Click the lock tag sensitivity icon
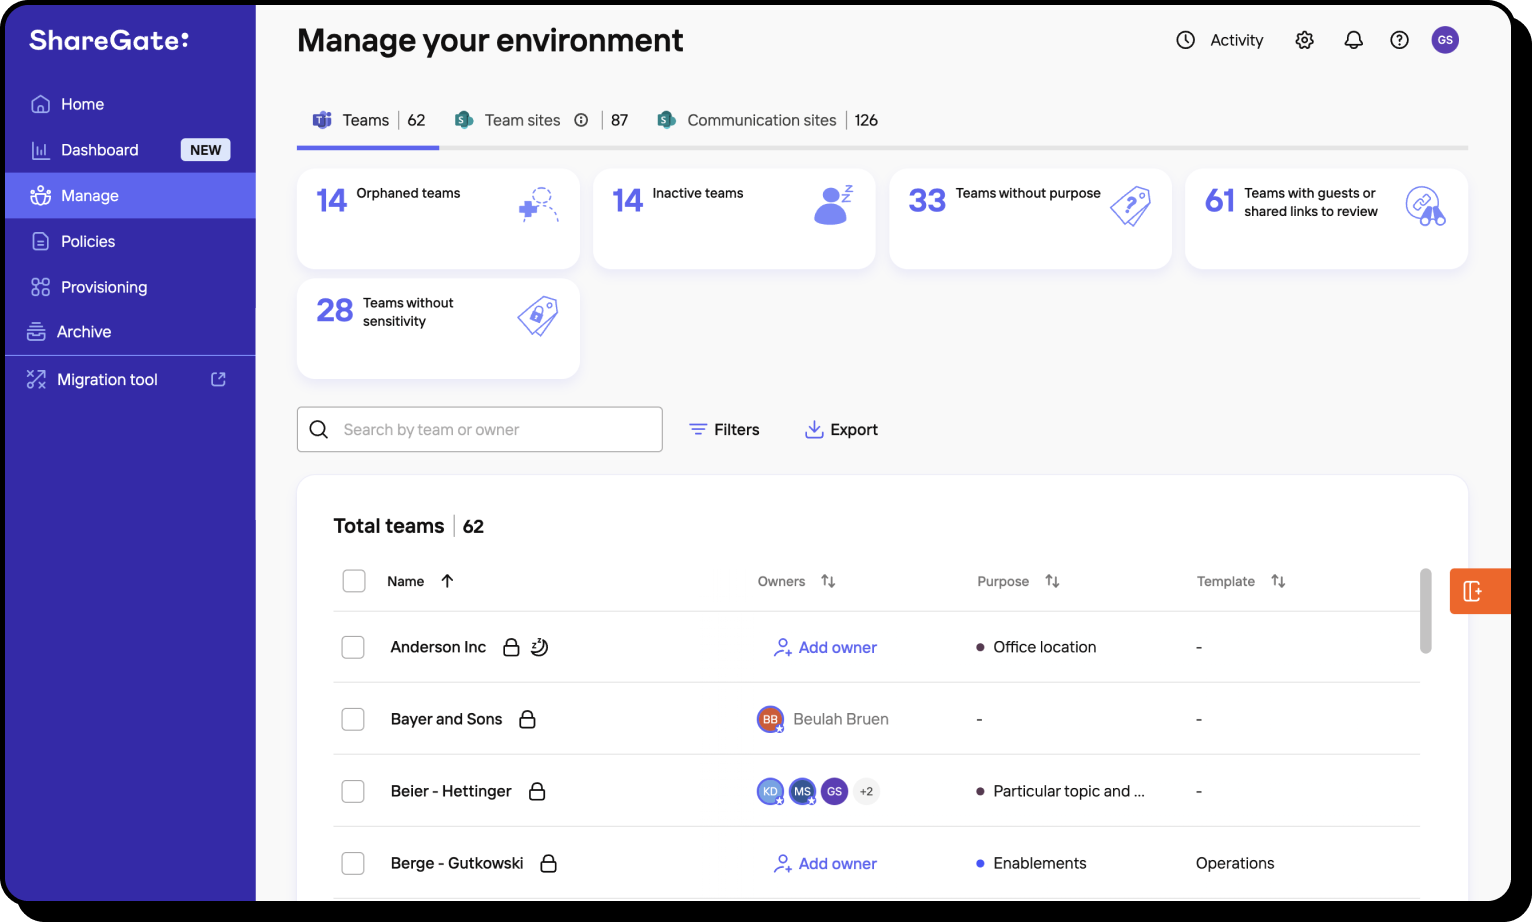Screen dimensions: 1532x922 pyautogui.click(x=538, y=316)
